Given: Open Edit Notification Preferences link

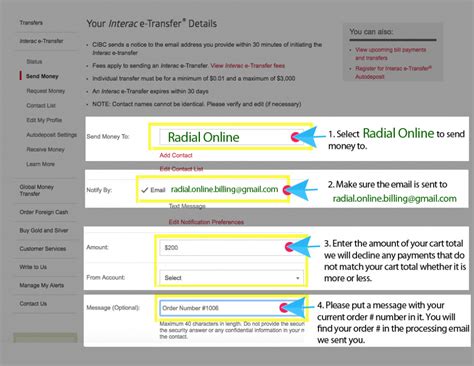Looking at the screenshot, I should 206,222.
